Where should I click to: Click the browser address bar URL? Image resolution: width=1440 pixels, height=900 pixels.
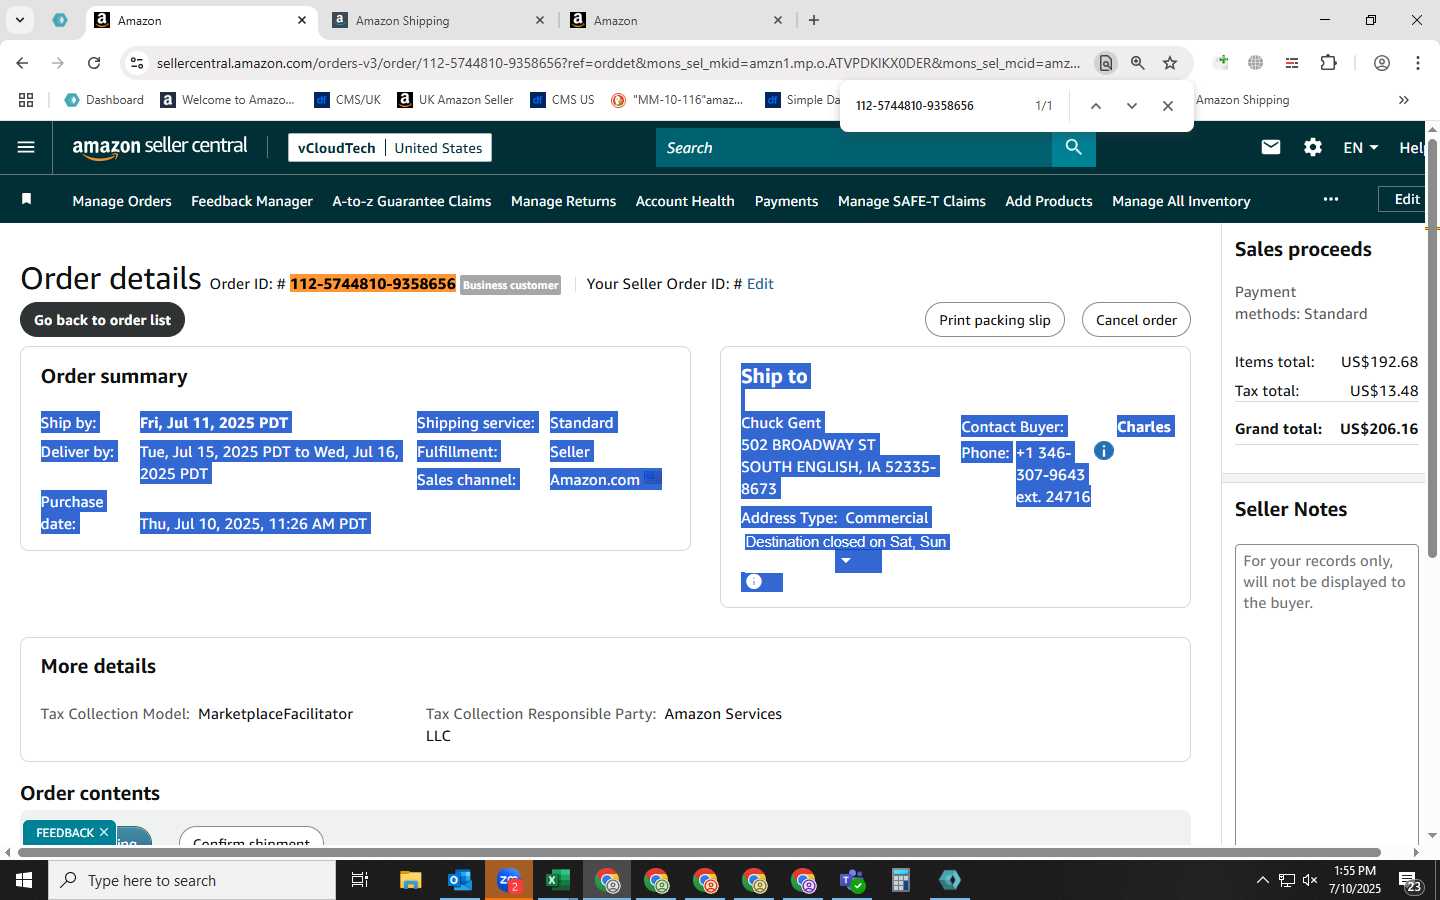coord(618,63)
